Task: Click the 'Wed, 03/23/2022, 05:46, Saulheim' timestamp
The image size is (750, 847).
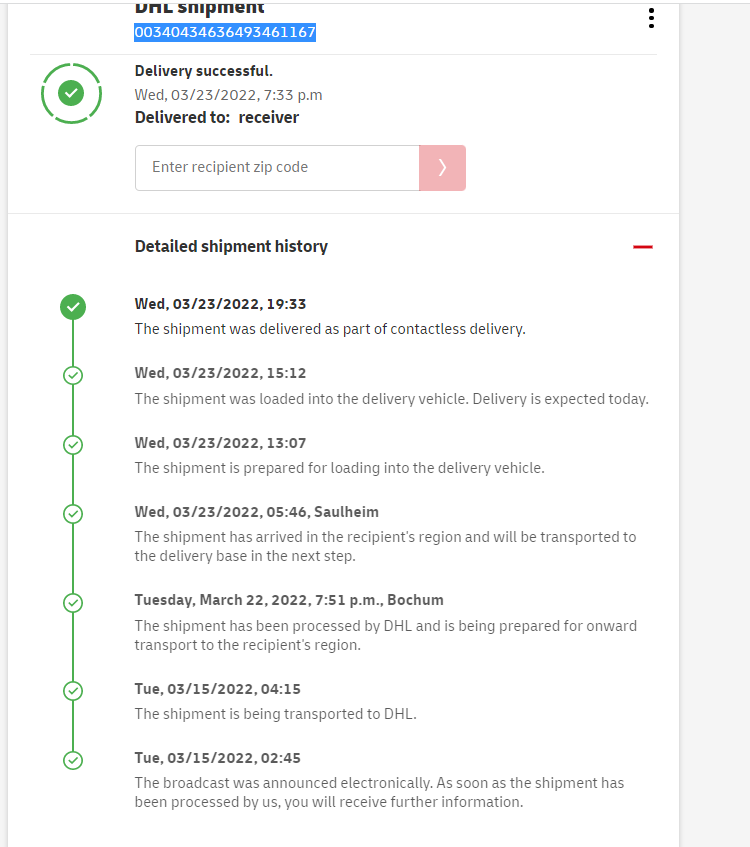Action: point(258,512)
